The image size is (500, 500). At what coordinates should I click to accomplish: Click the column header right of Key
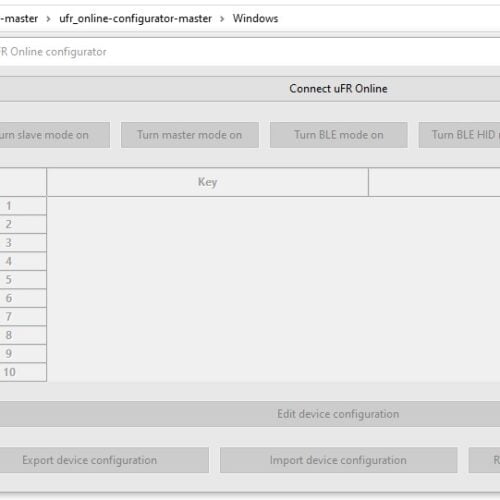pos(434,182)
